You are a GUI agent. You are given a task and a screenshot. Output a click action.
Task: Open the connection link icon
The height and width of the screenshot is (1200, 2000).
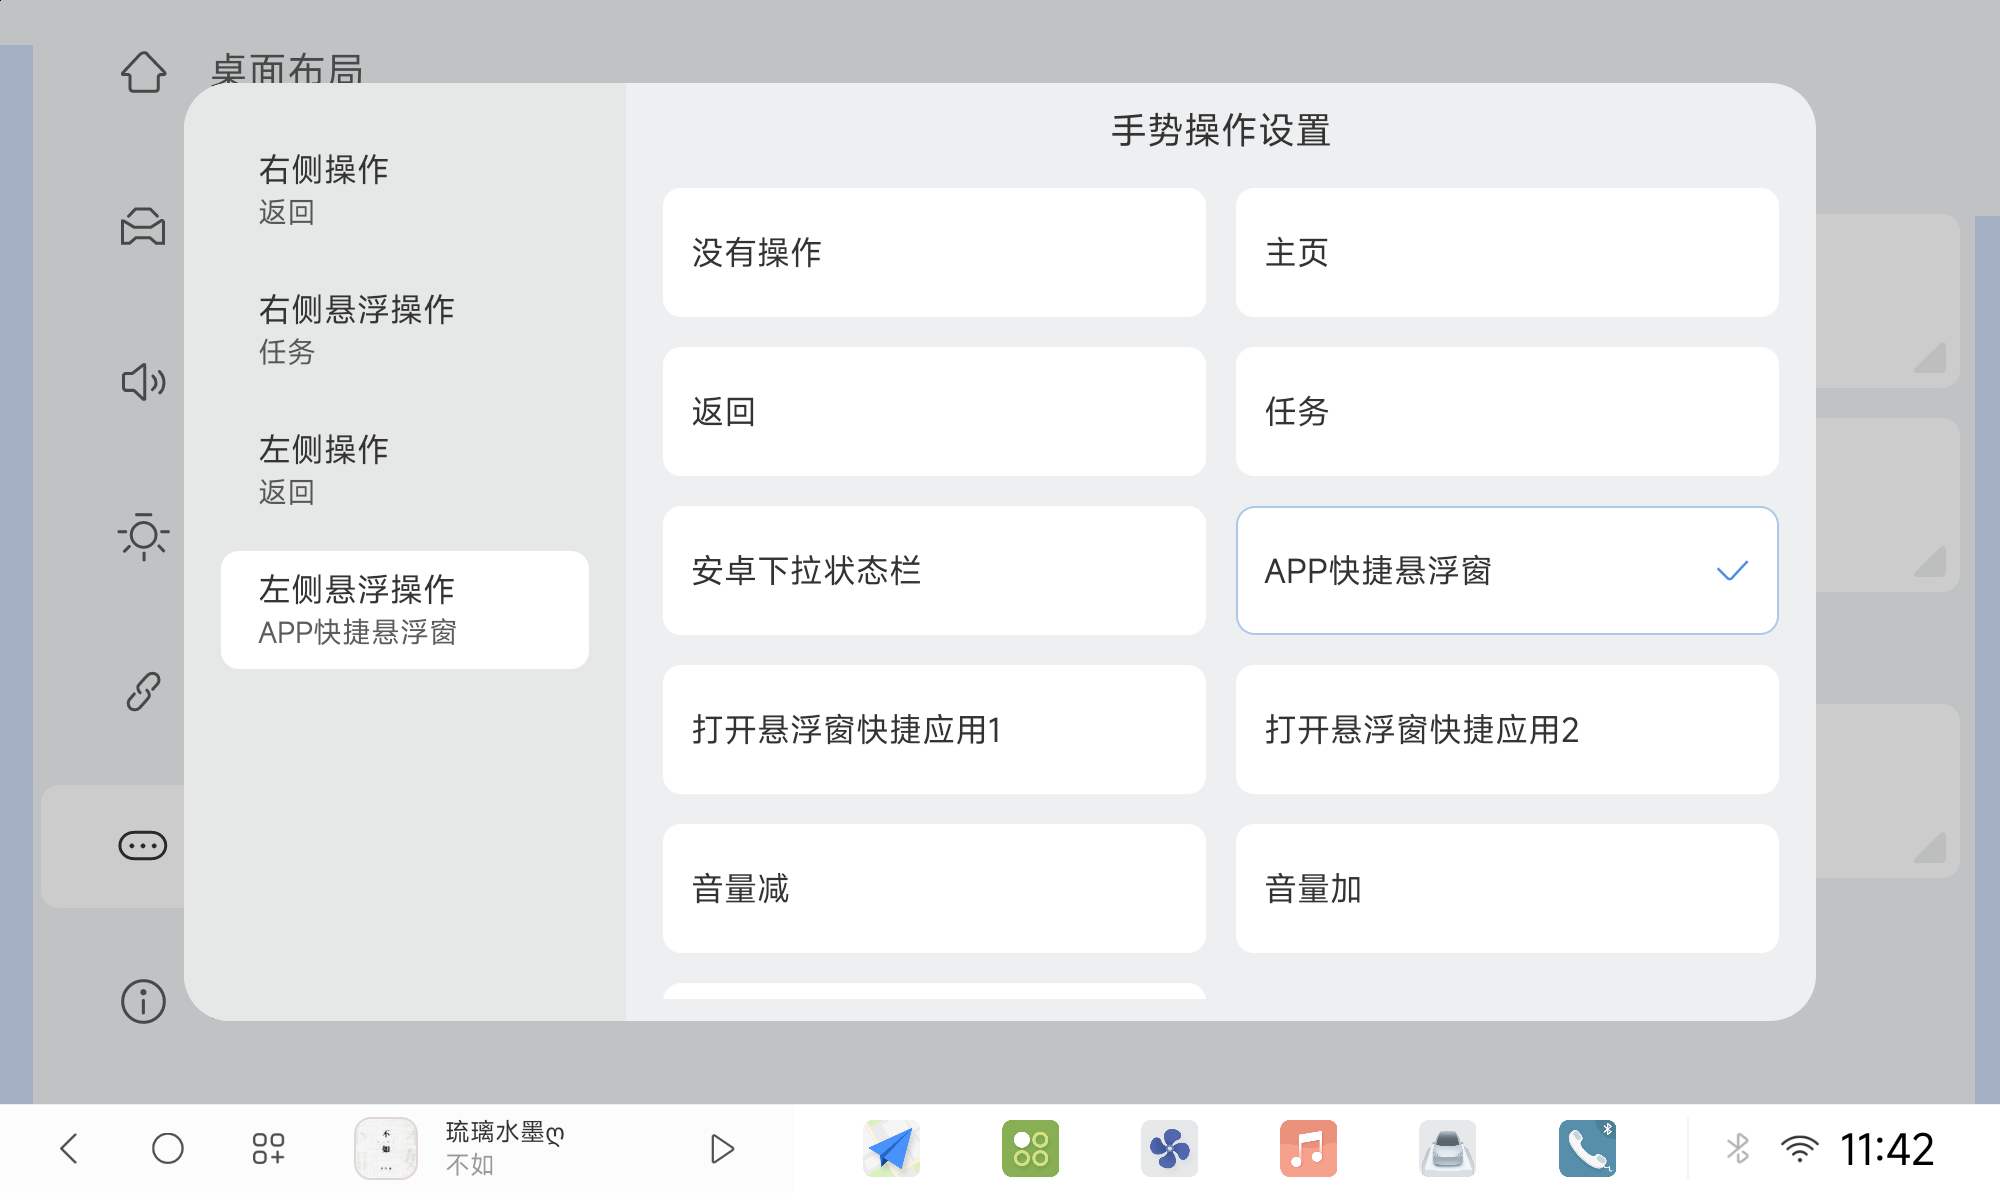coord(143,691)
